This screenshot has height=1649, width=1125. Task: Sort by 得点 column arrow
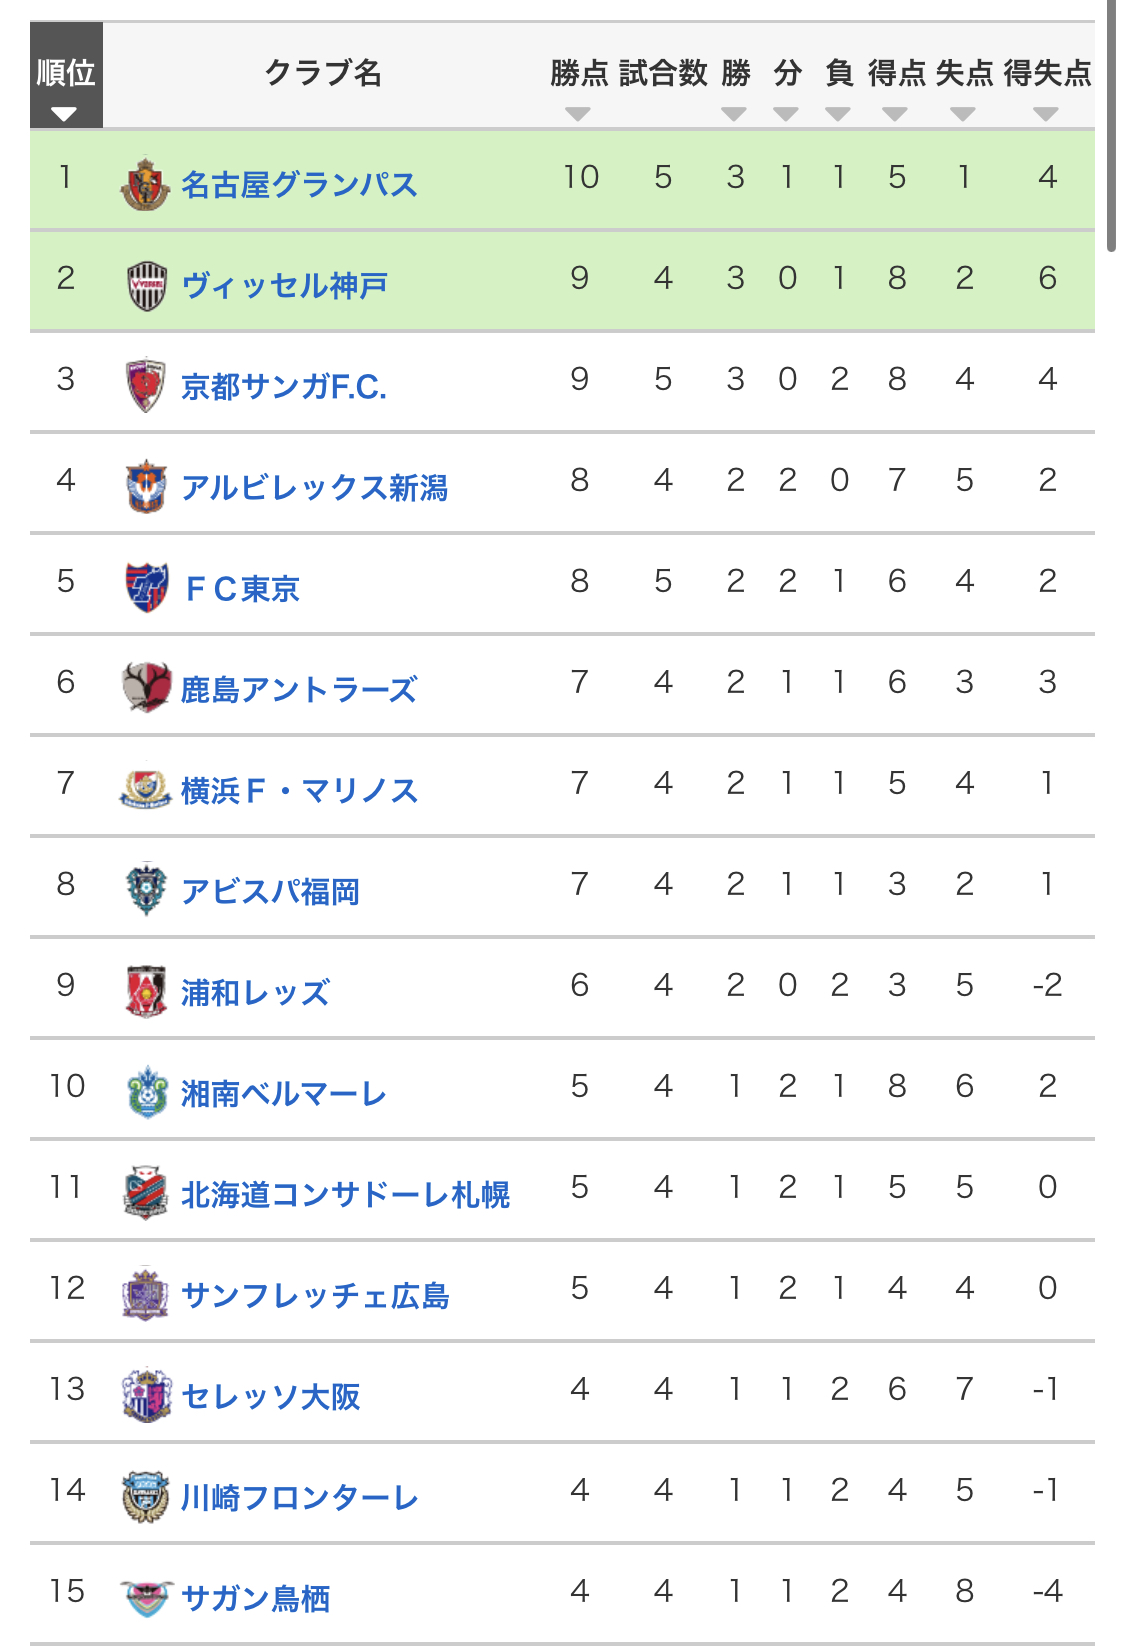click(895, 114)
